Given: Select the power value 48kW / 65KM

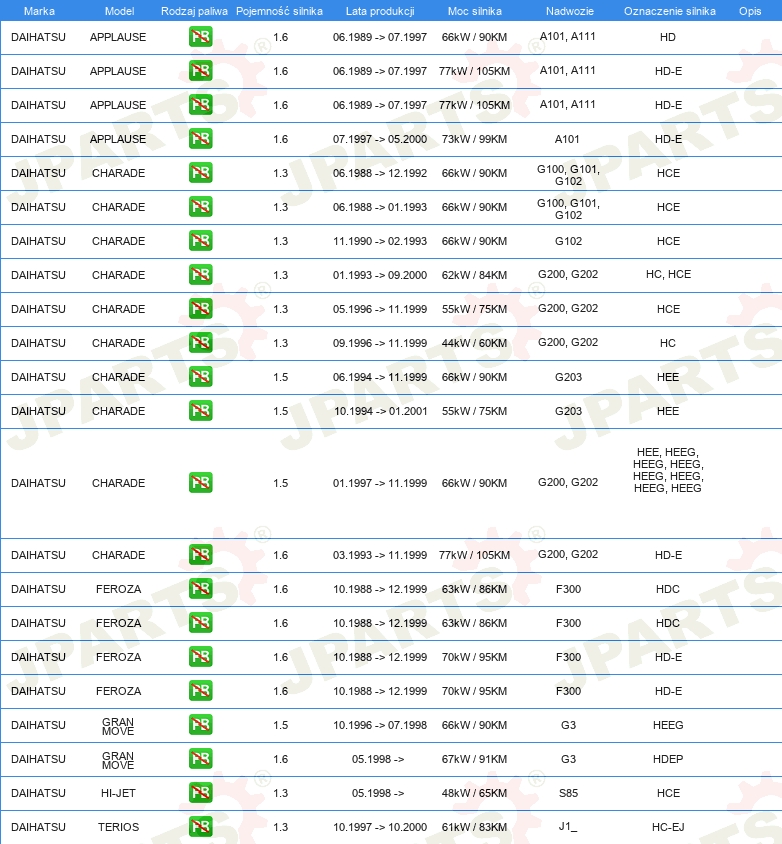Looking at the screenshot, I should (474, 793).
